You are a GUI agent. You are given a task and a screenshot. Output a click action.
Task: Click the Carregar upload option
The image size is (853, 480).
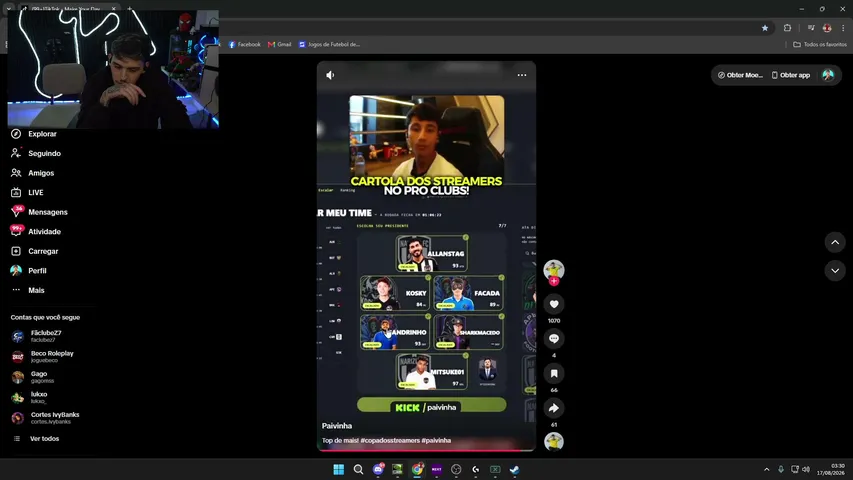(34, 251)
